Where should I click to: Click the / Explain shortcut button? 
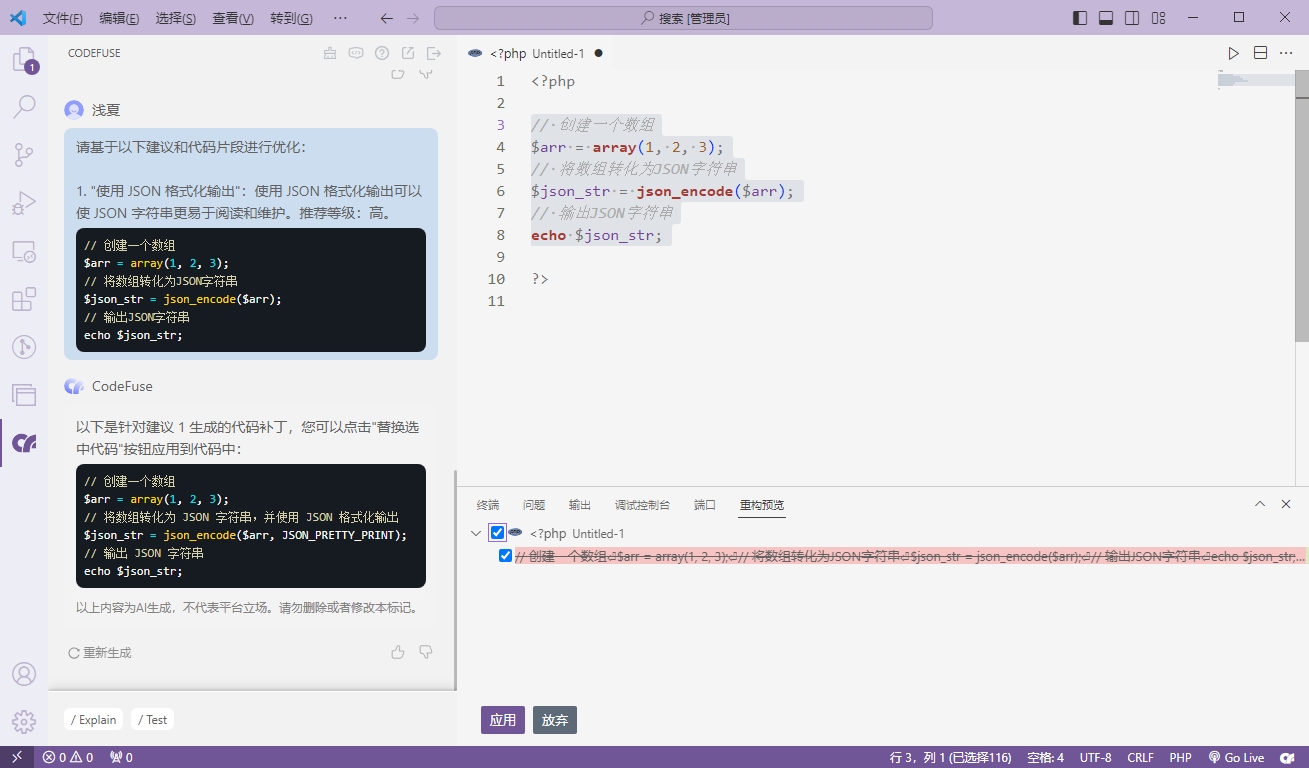94,719
